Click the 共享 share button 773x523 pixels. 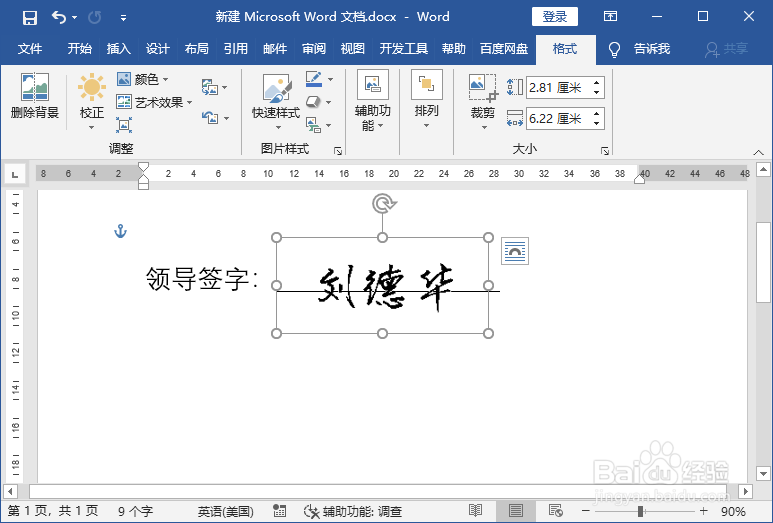[x=727, y=49]
